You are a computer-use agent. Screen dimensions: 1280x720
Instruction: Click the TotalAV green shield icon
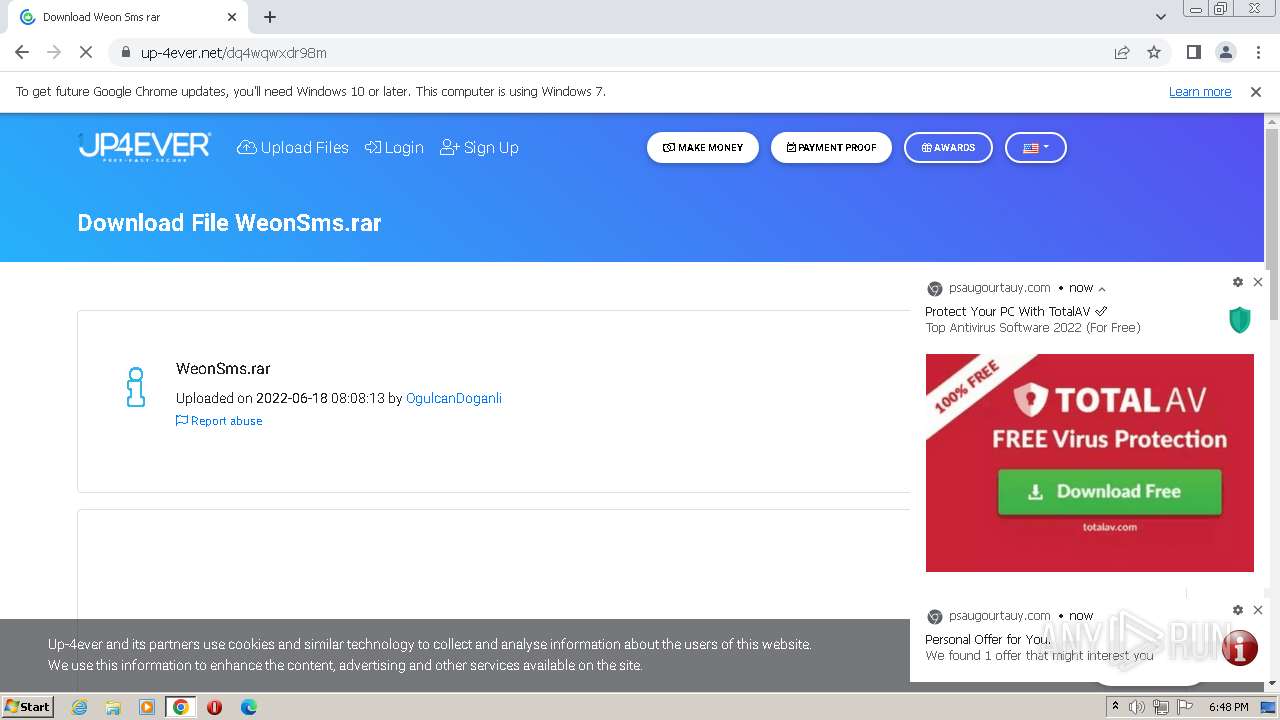tap(1240, 319)
